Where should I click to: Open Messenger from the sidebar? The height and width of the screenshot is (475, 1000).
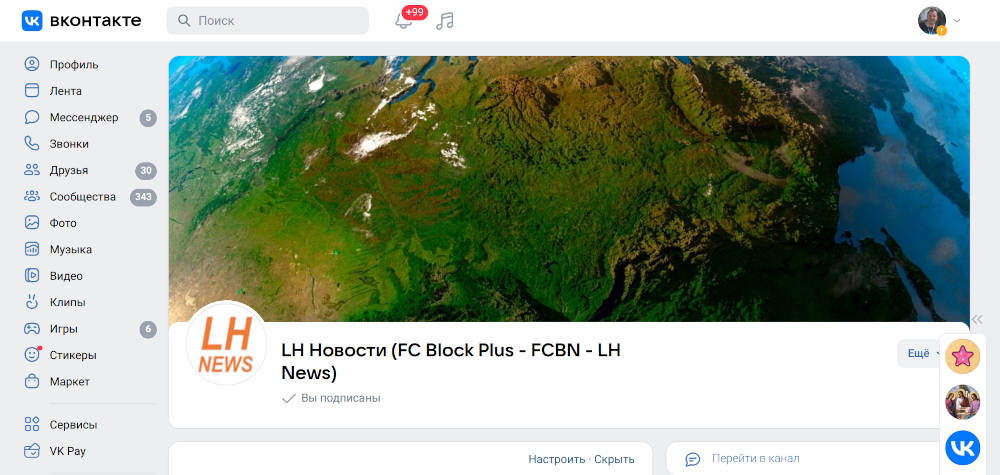(x=89, y=117)
